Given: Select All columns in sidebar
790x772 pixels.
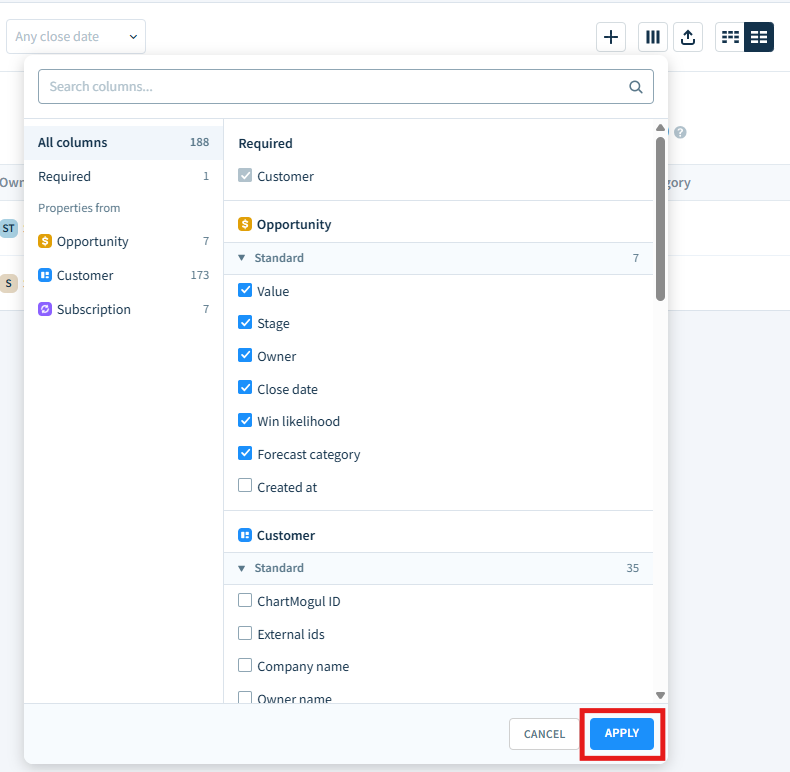Looking at the screenshot, I should 123,143.
